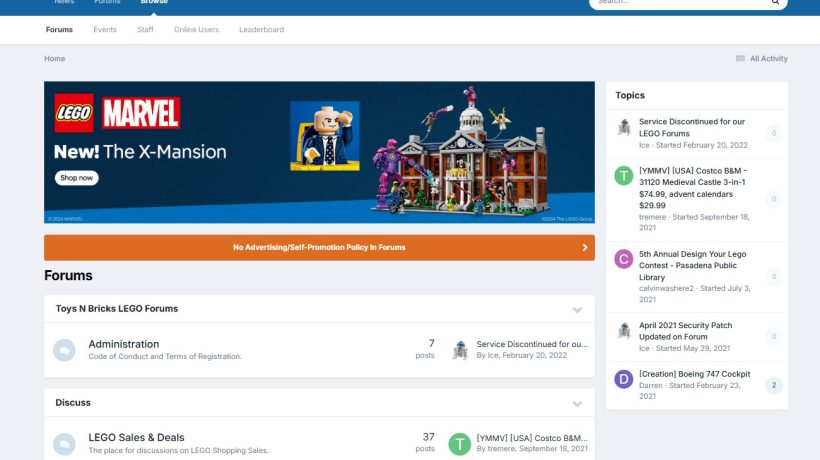Click 'New! The X-Mansion' banner headline

(x=140, y=152)
